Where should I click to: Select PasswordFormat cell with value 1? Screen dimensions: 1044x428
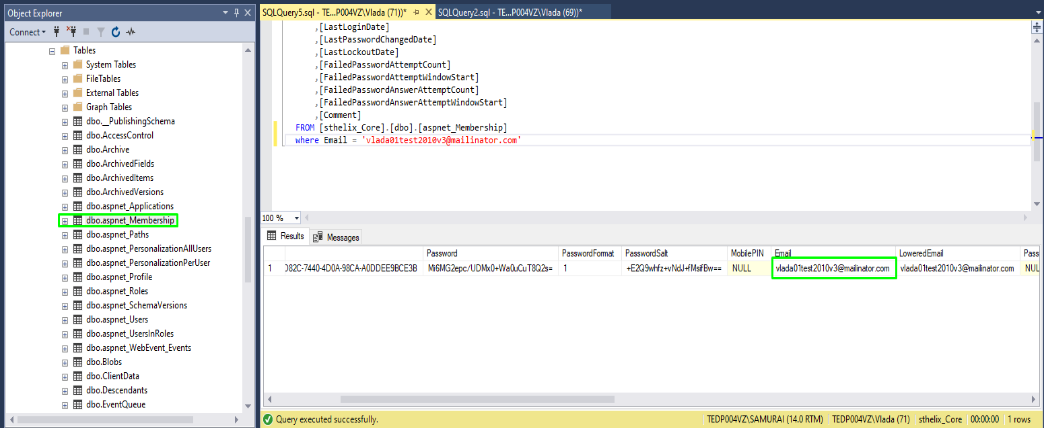pos(590,268)
